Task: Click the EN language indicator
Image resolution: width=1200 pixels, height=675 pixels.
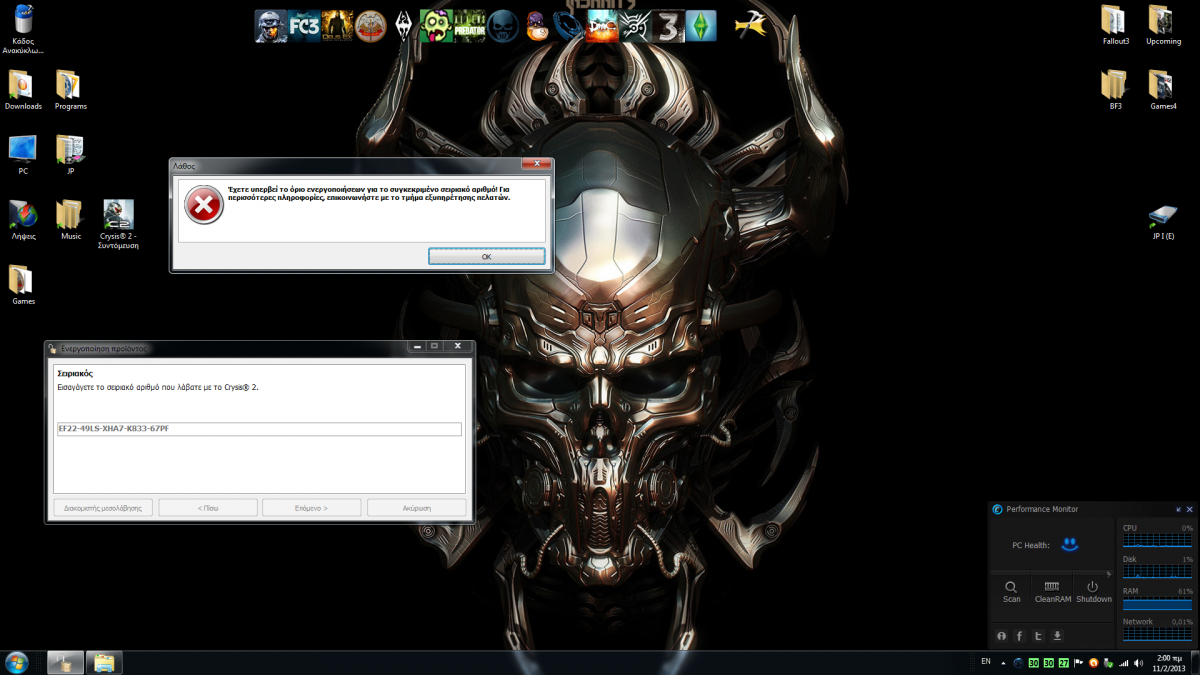Action: pos(986,662)
